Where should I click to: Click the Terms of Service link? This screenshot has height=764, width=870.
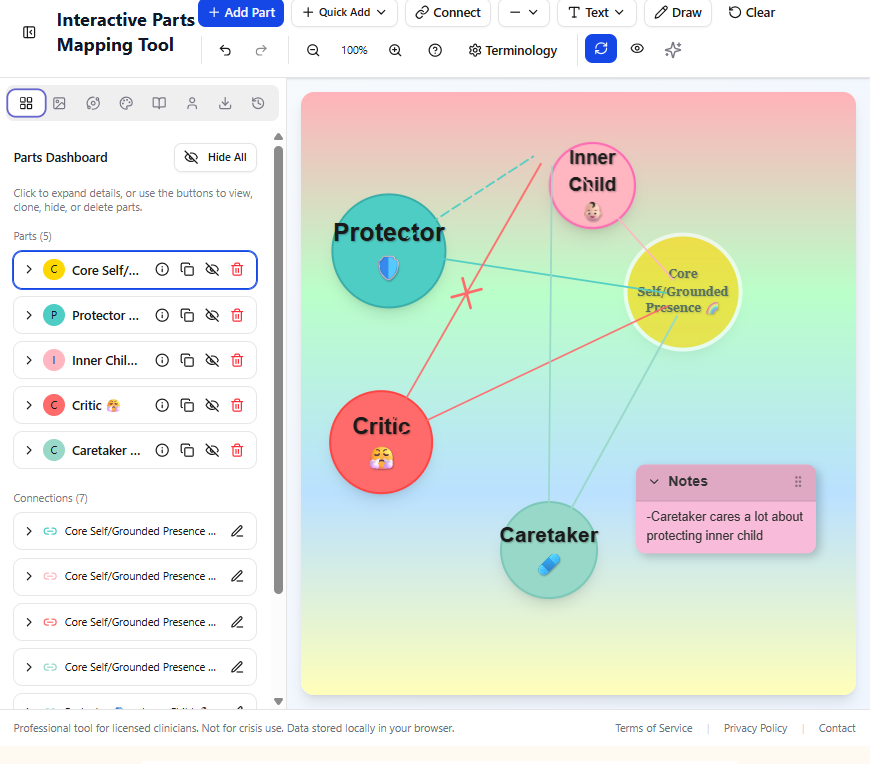pos(654,728)
